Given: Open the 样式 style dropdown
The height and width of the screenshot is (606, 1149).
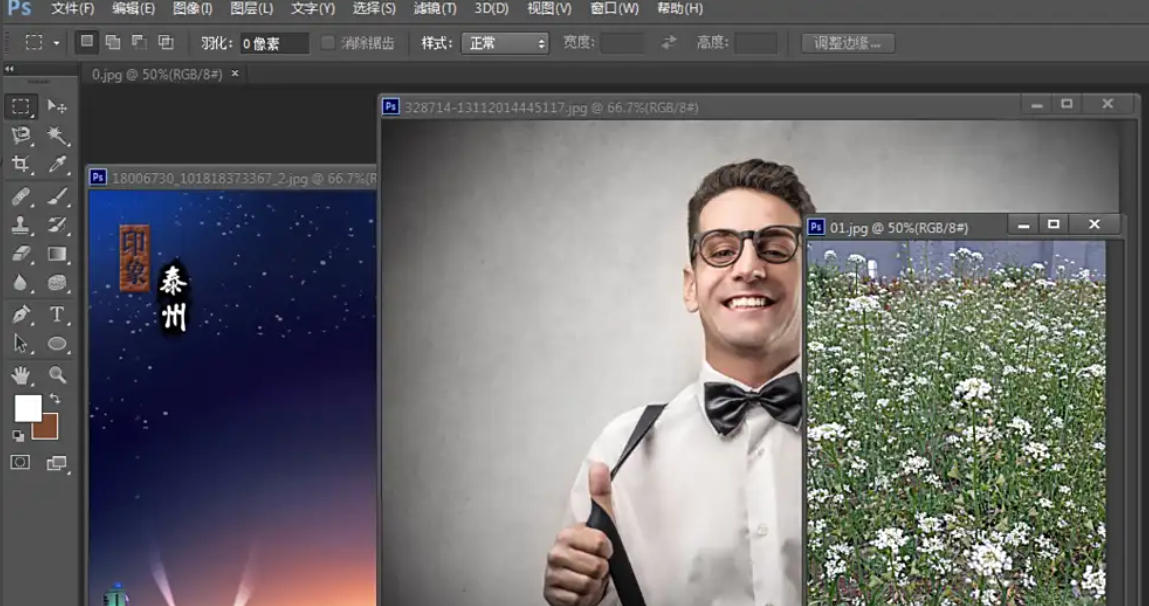Looking at the screenshot, I should click(505, 43).
